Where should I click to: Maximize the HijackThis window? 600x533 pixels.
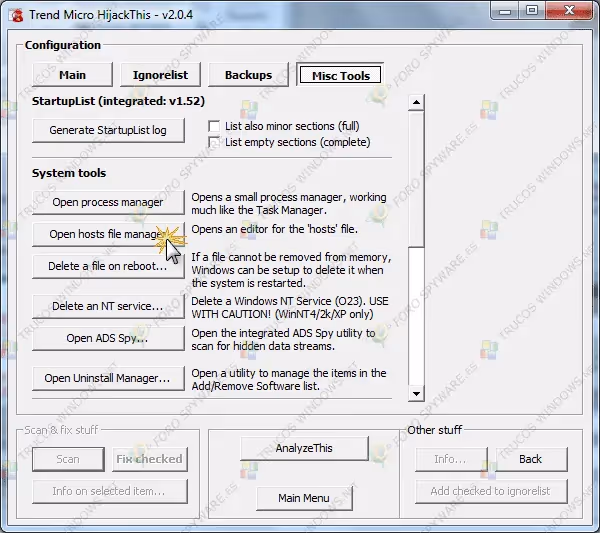coord(532,10)
